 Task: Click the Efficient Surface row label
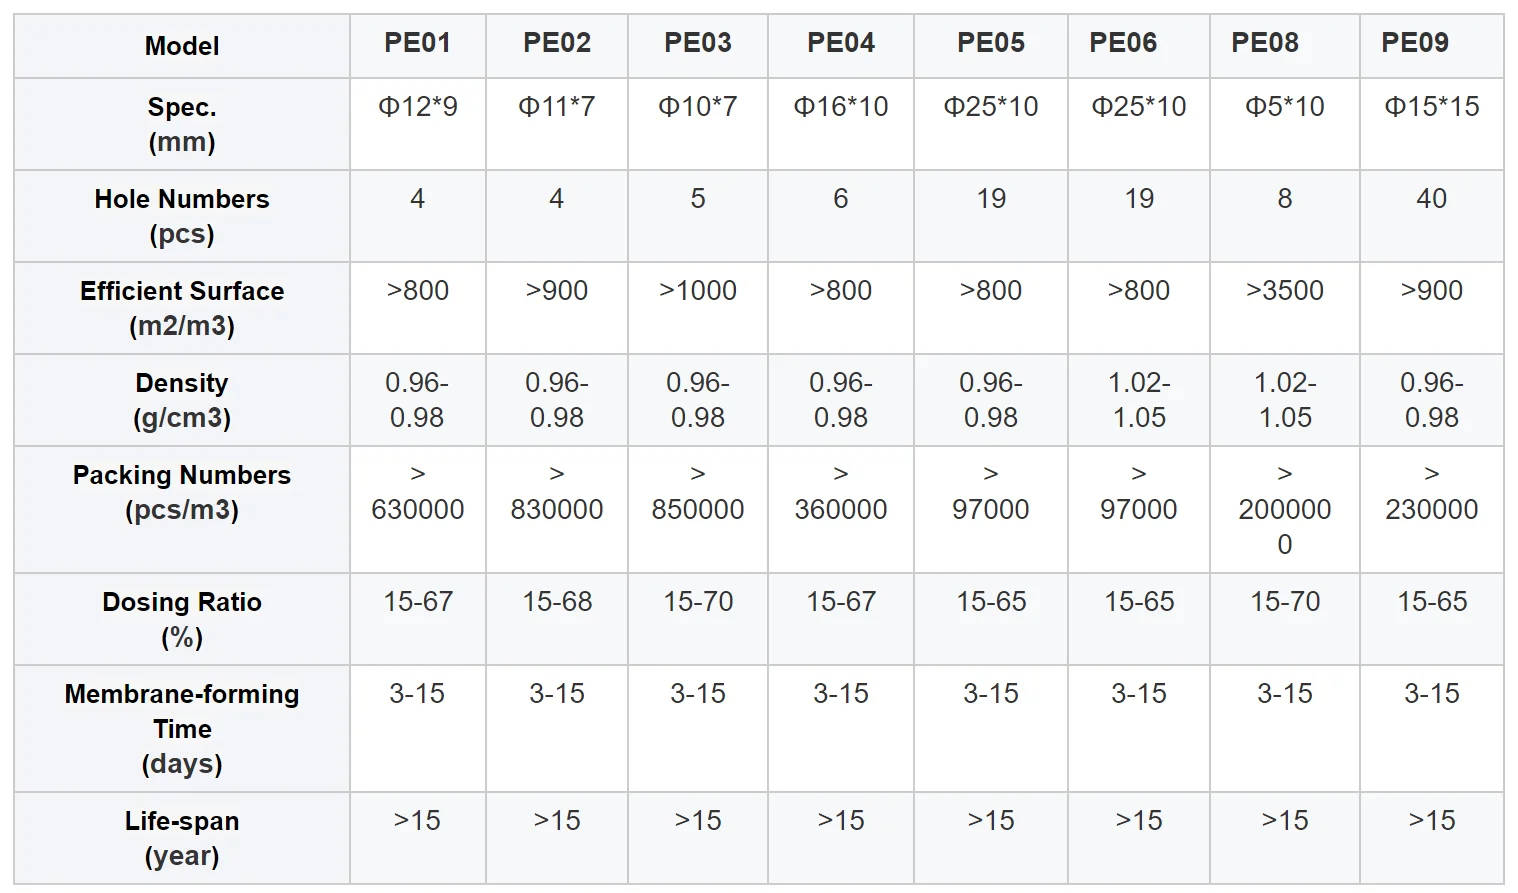pyautogui.click(x=182, y=308)
